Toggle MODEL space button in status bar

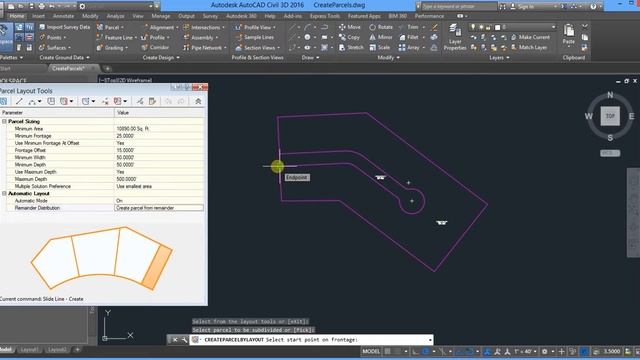point(371,351)
